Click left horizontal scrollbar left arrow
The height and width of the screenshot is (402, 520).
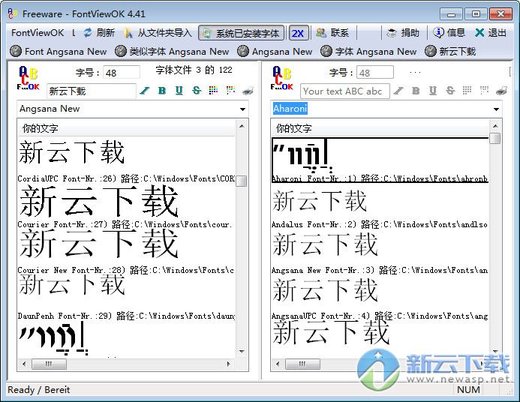(x=24, y=364)
